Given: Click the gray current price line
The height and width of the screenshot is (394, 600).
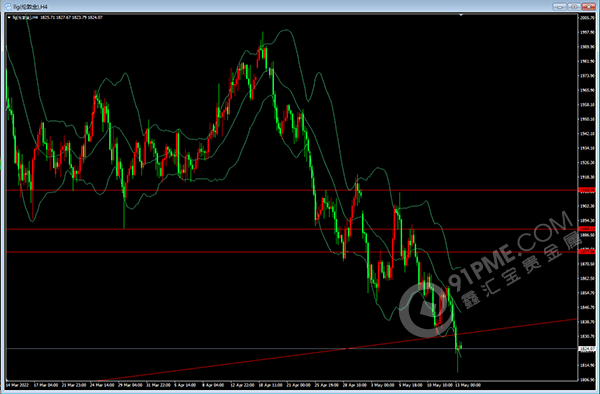Looking at the screenshot, I should click(291, 348).
